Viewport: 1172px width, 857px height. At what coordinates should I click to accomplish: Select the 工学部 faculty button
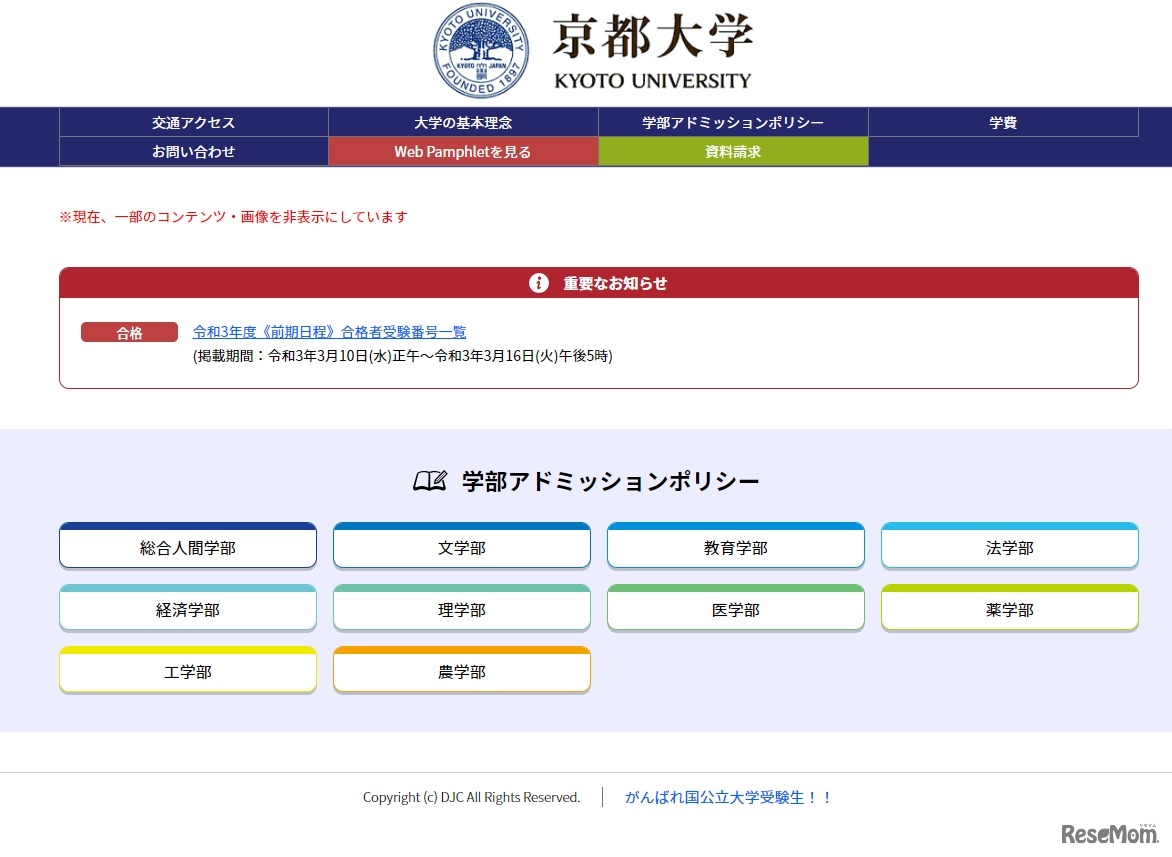188,671
